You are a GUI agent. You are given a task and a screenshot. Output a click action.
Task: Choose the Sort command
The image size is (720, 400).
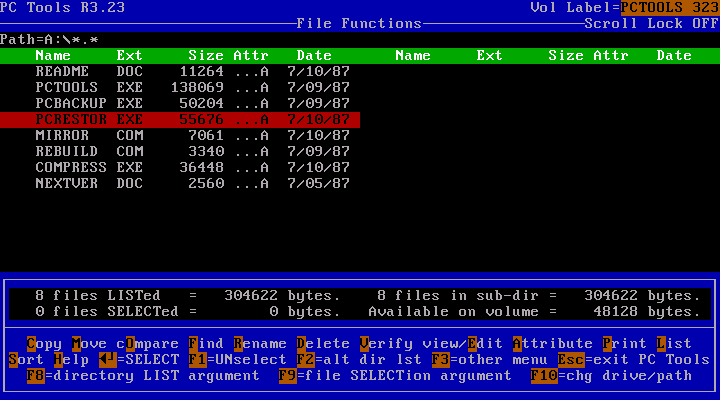pos(26,360)
